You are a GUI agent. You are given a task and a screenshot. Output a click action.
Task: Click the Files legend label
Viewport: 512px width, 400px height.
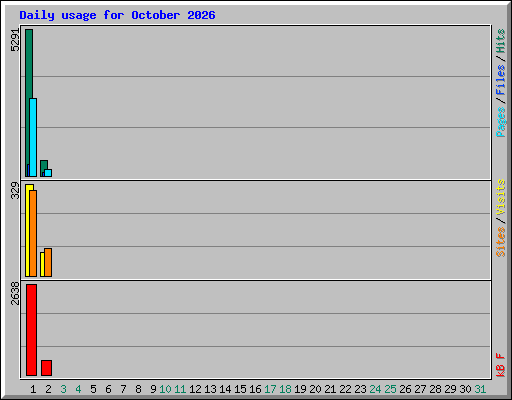500,80
